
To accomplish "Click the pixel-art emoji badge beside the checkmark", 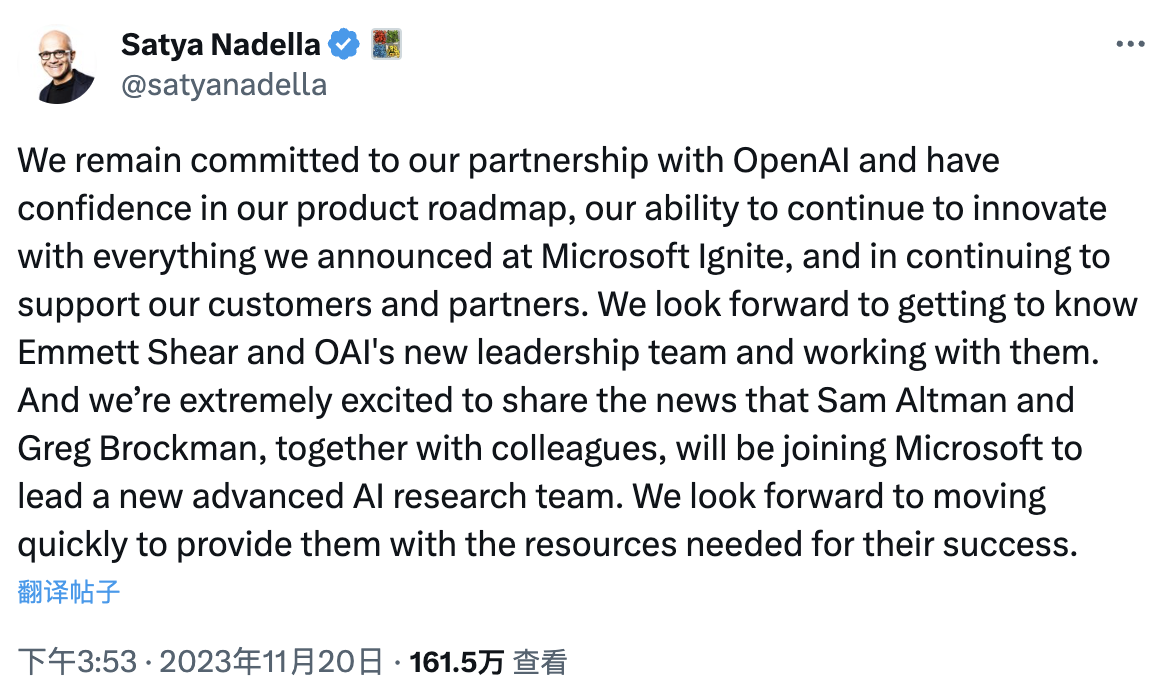I will pos(387,44).
